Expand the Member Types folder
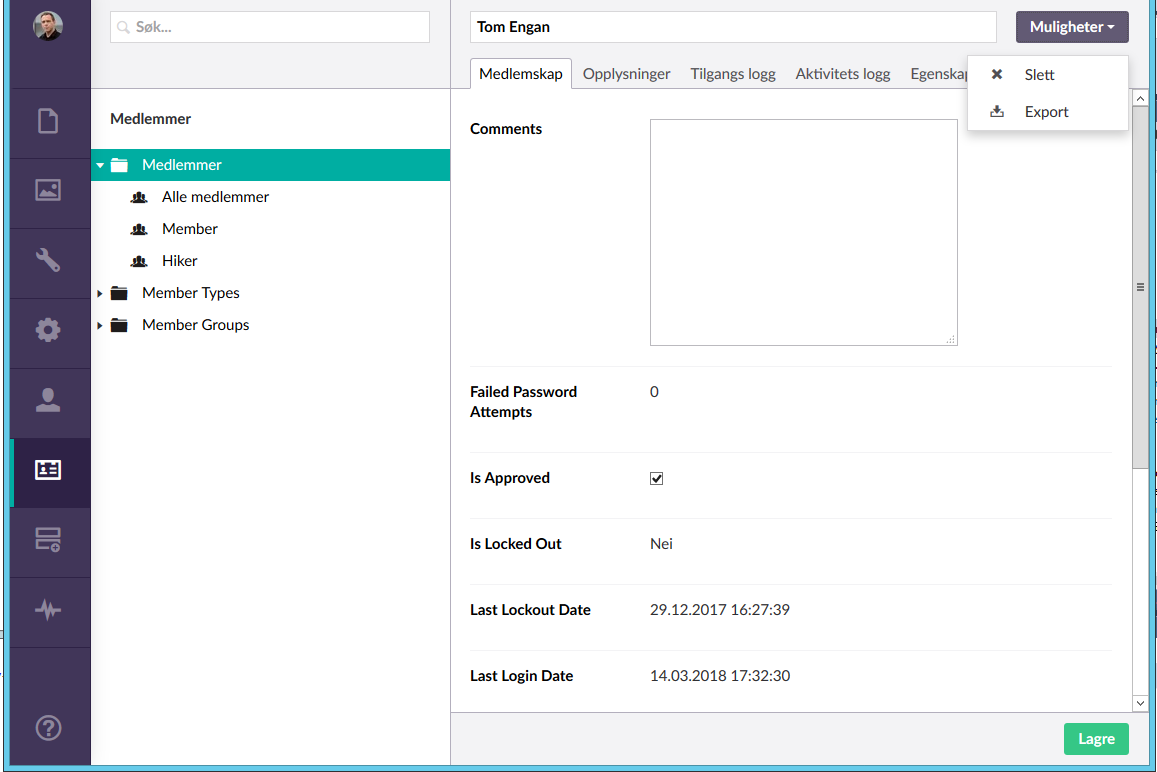 click(100, 293)
